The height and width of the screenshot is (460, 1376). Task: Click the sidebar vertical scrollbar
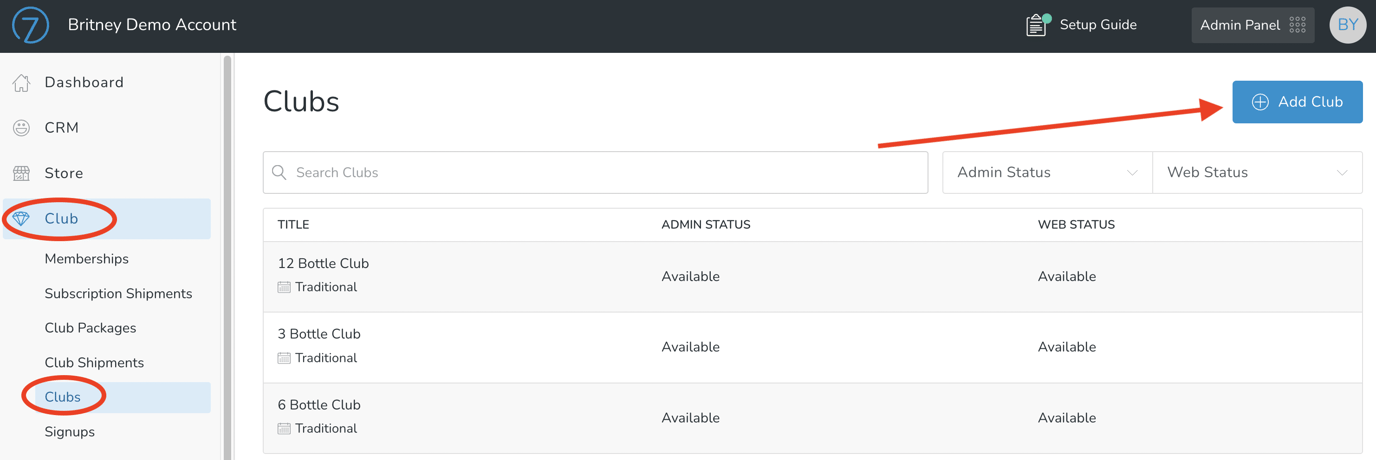[228, 250]
